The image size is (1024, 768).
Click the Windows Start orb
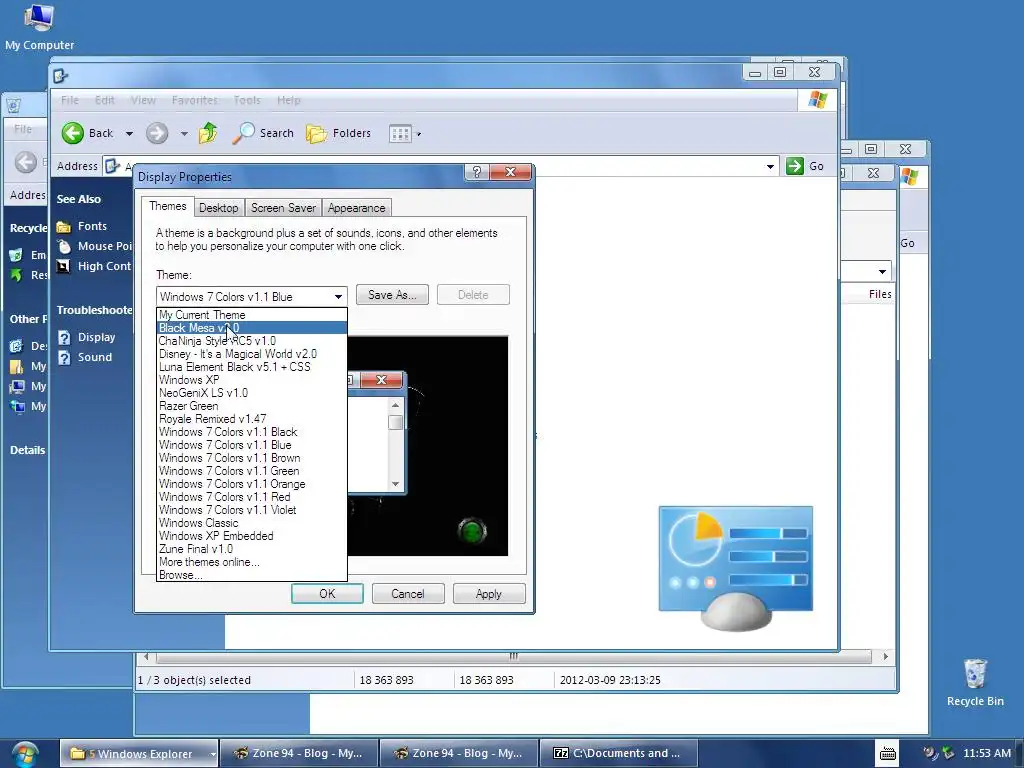(25, 754)
